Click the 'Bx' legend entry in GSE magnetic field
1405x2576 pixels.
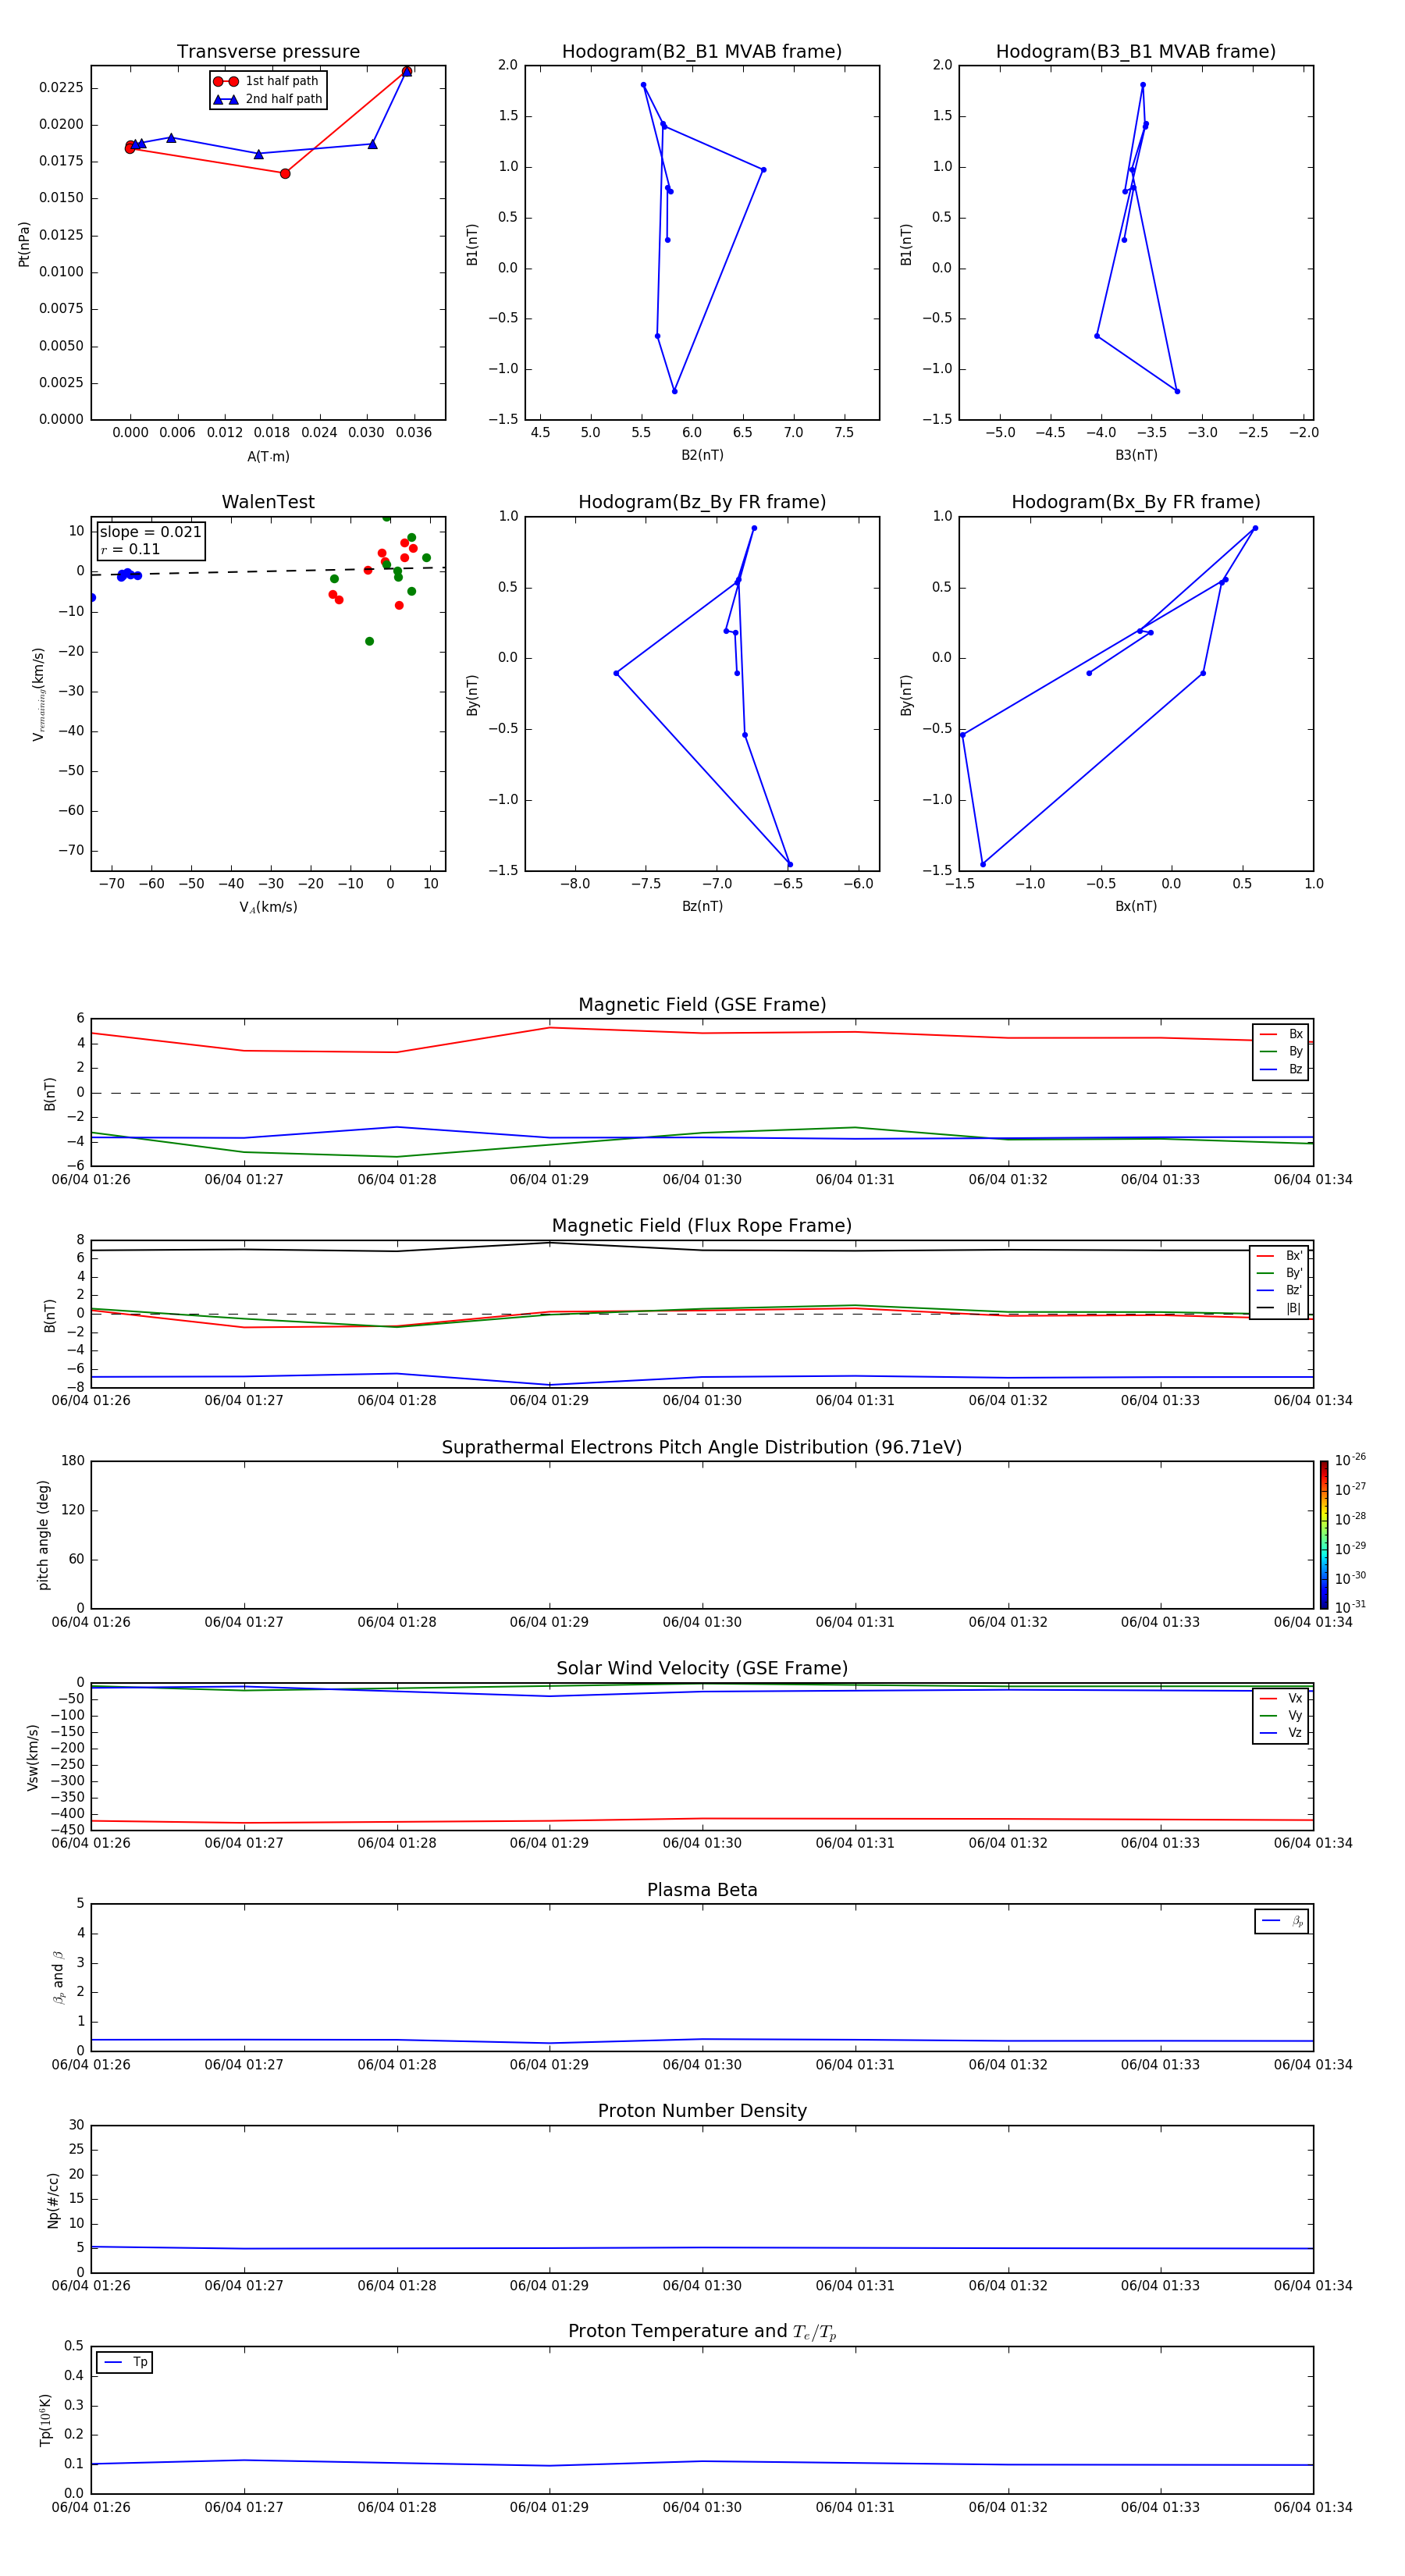click(1281, 1034)
